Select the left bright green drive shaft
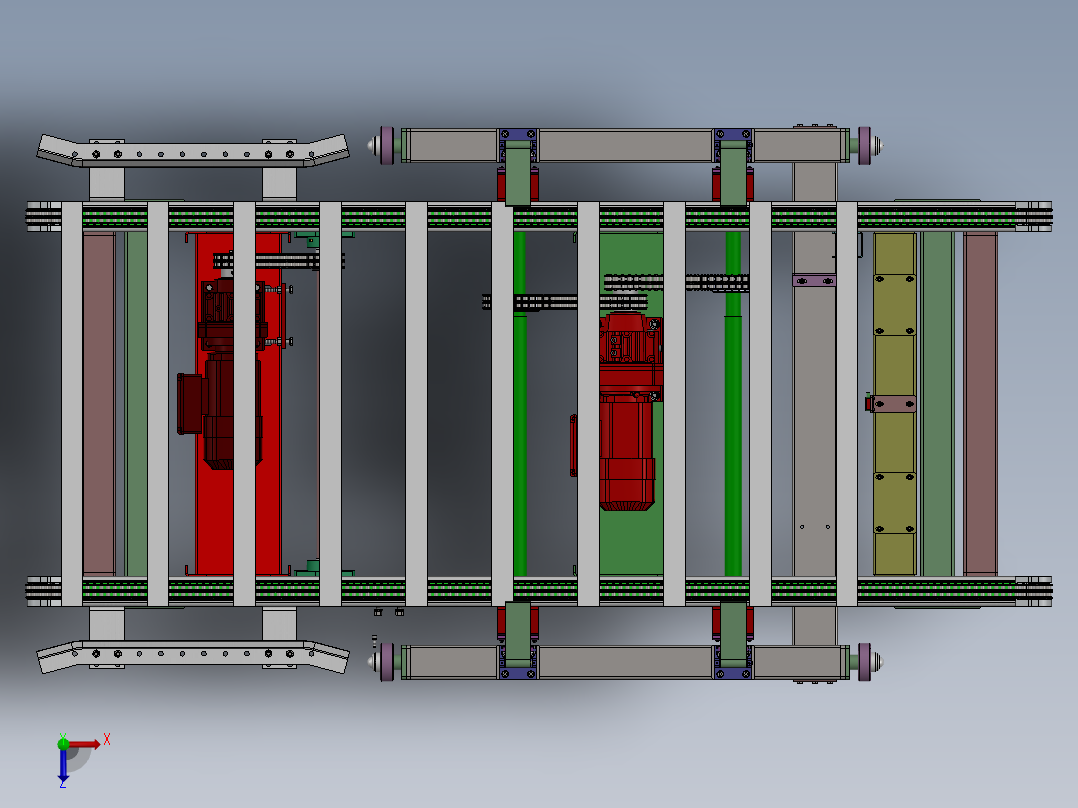The image size is (1078, 808). coord(520,404)
